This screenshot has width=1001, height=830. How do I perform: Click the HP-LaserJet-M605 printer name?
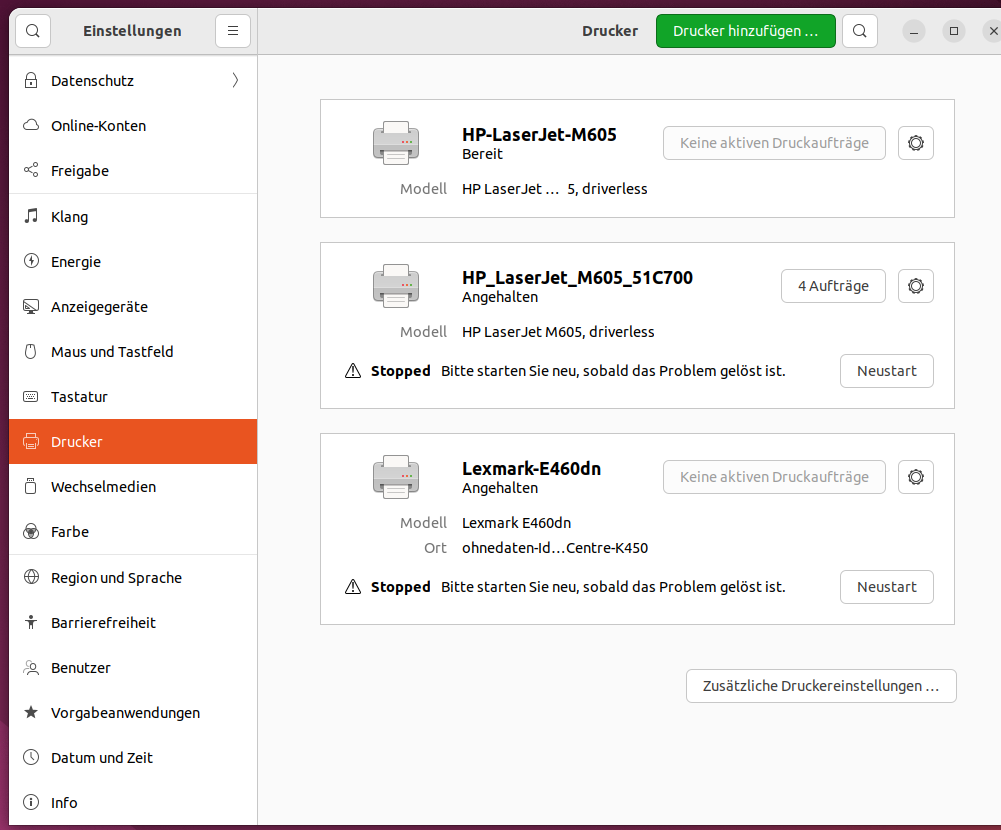[539, 135]
